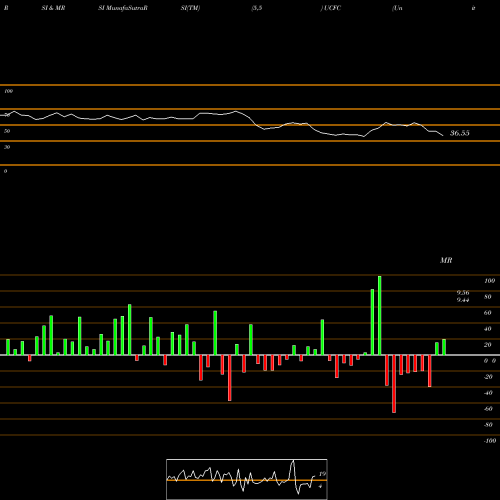Click the 'SI(TM)' header label
Viewport: 500px width, 500px height.
[190, 8]
